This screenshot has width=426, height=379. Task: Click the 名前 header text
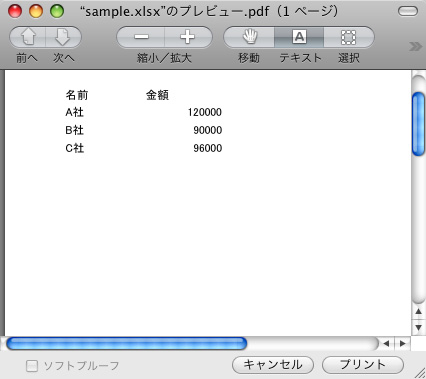pos(77,95)
